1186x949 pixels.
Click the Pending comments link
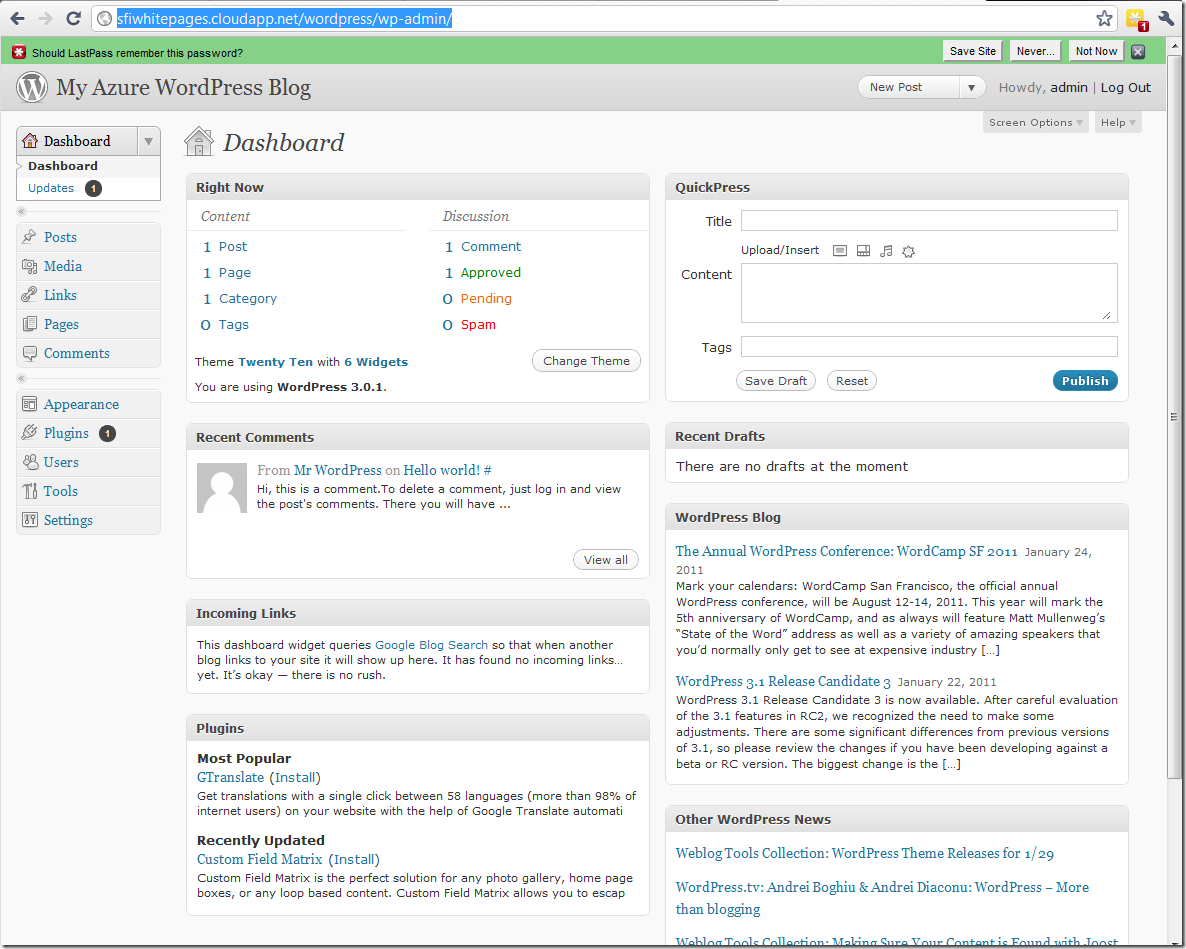pyautogui.click(x=486, y=299)
